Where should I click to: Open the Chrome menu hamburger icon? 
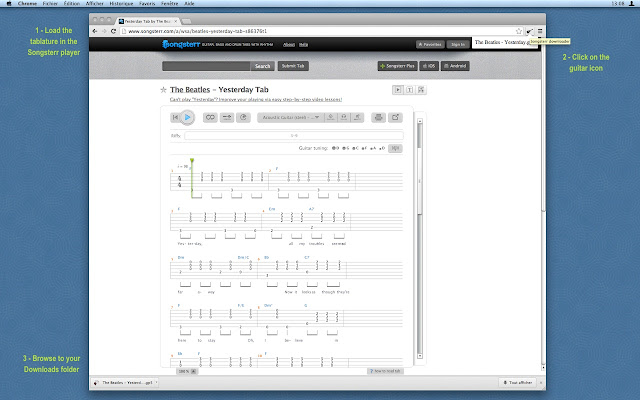[x=540, y=31]
